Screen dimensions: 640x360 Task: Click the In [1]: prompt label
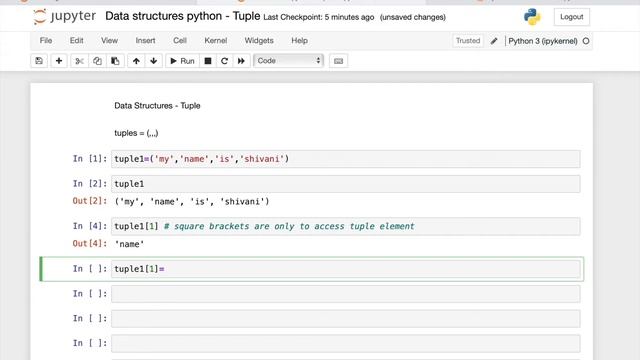point(90,159)
